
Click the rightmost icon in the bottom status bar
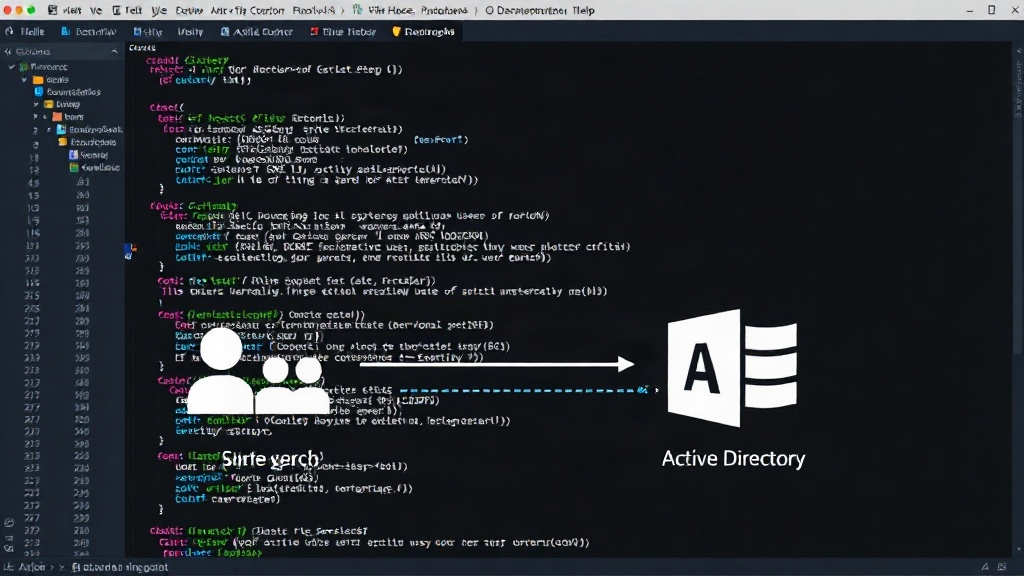1002,567
